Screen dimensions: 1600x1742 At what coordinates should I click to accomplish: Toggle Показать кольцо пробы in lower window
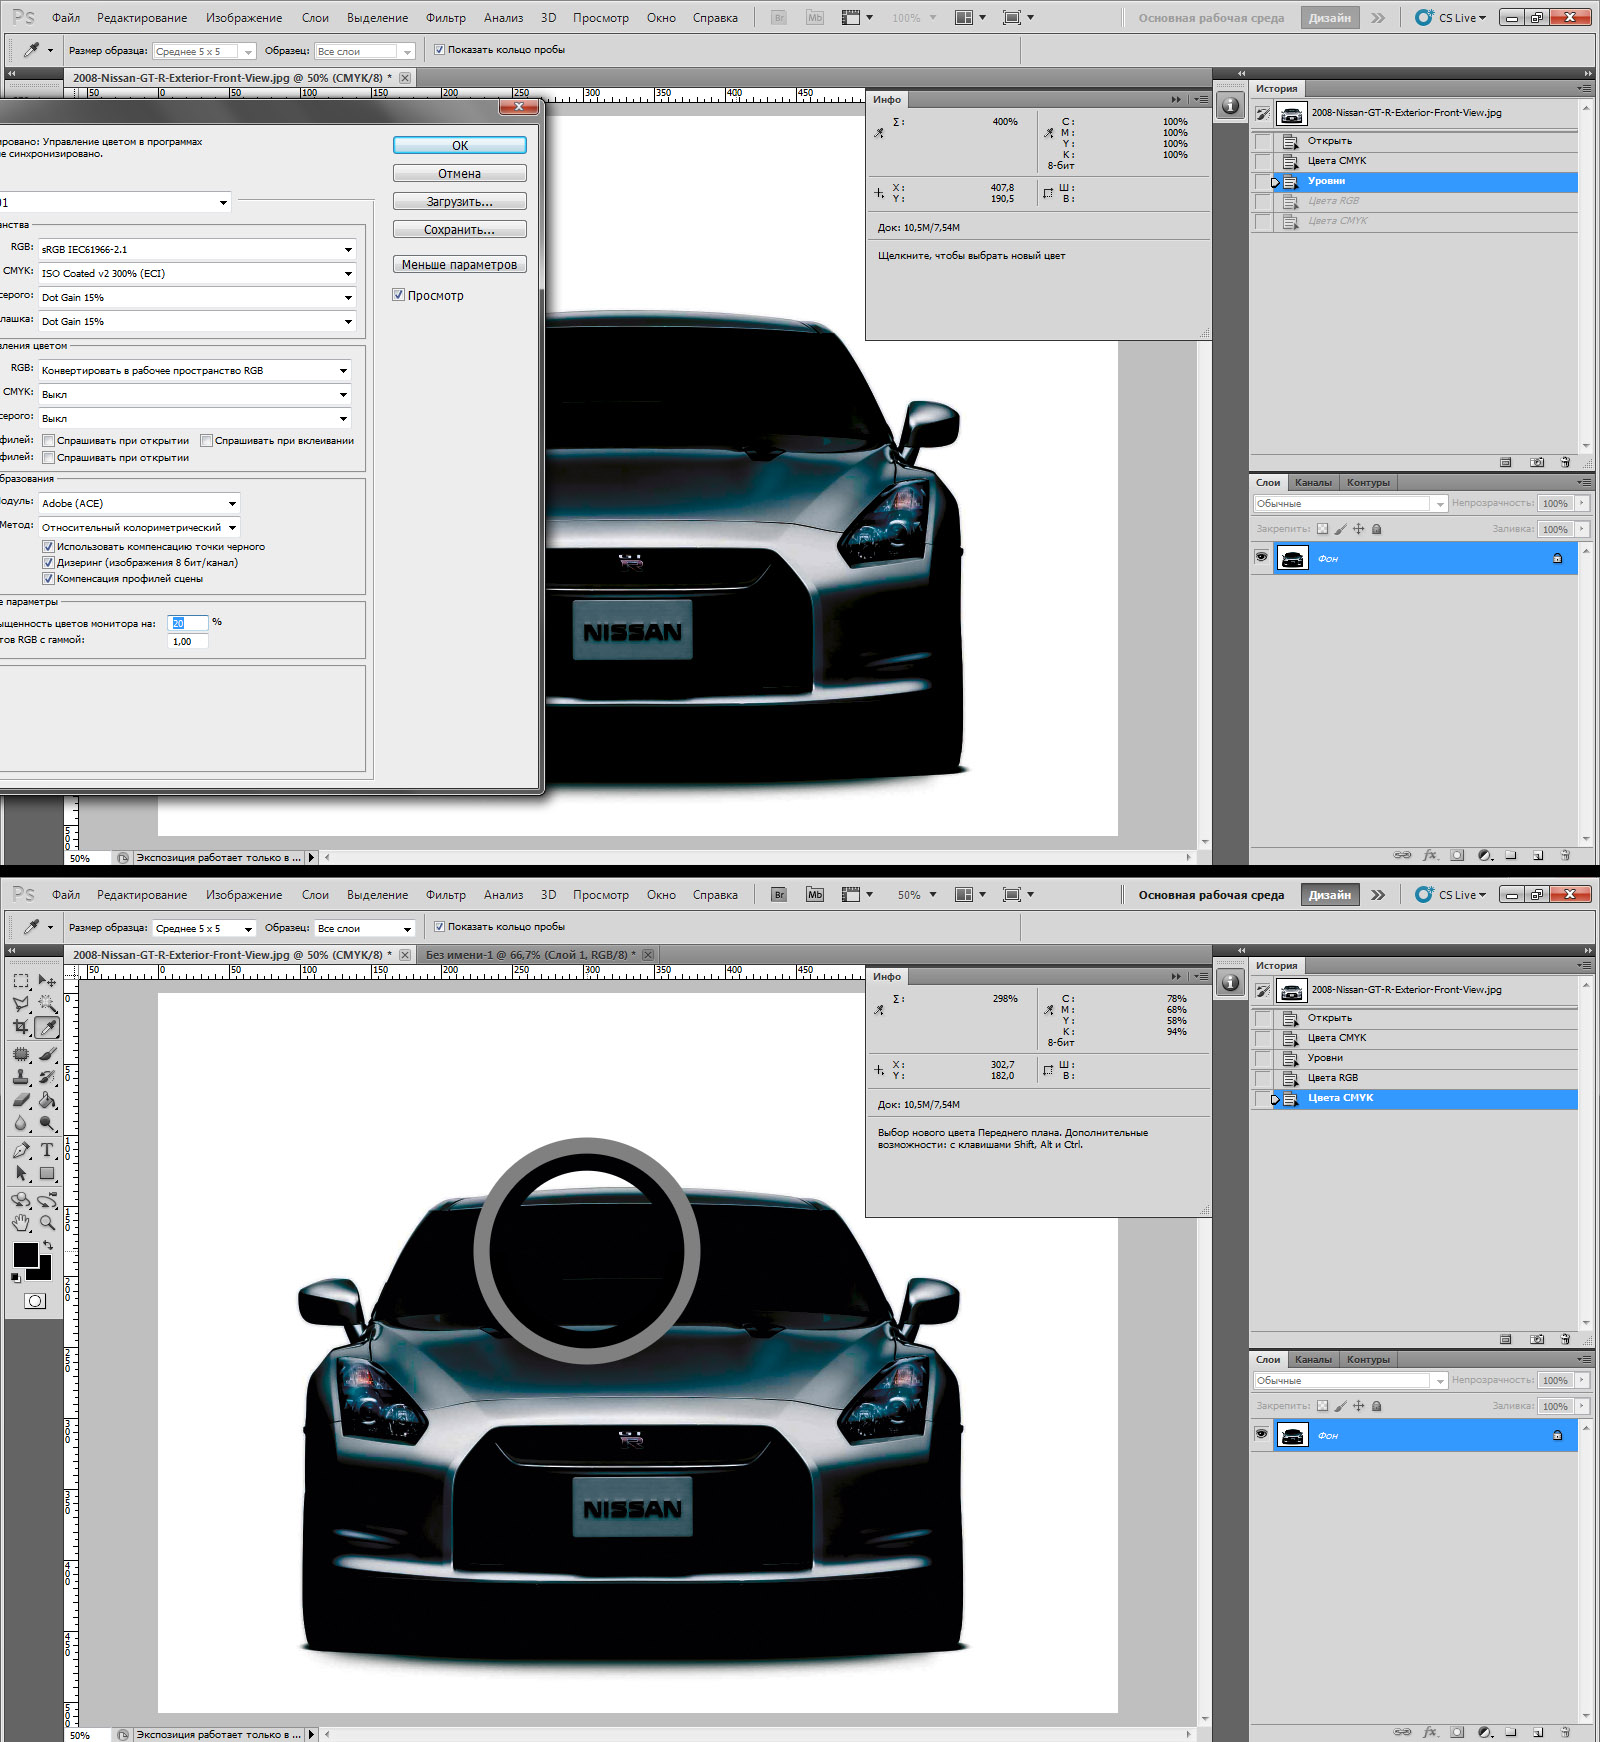point(439,926)
